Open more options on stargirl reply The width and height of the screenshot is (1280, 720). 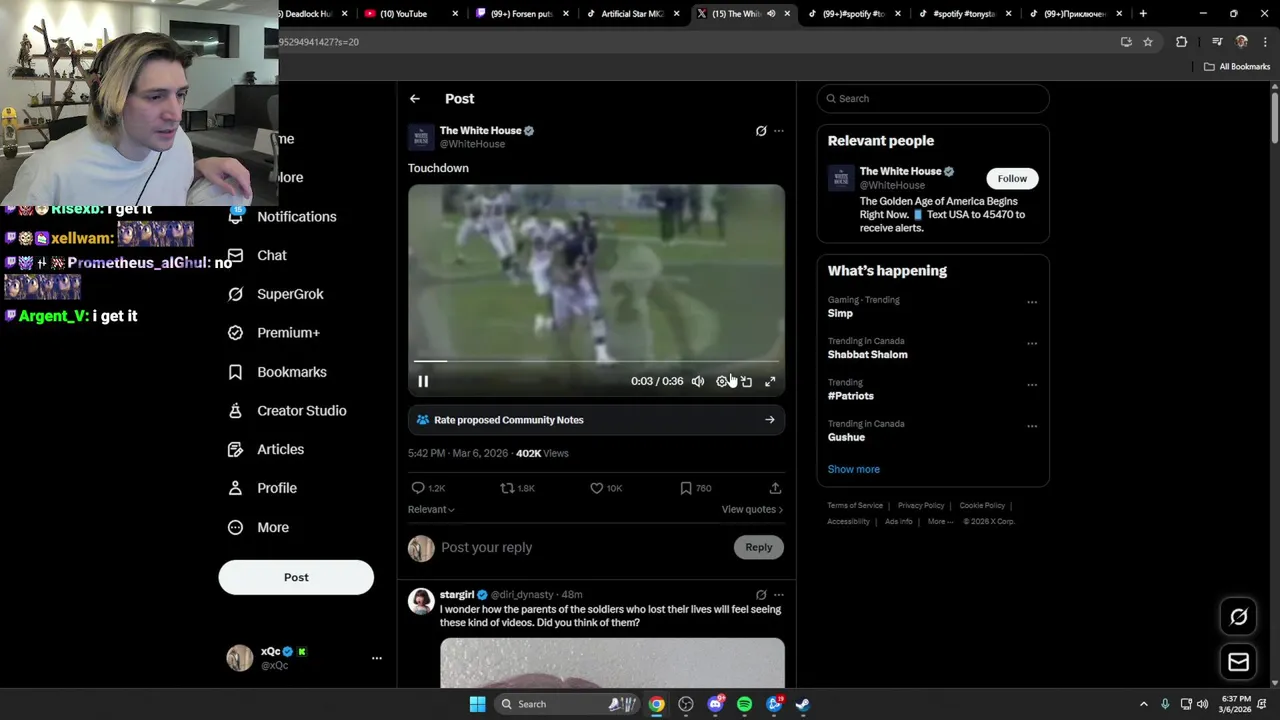[779, 595]
